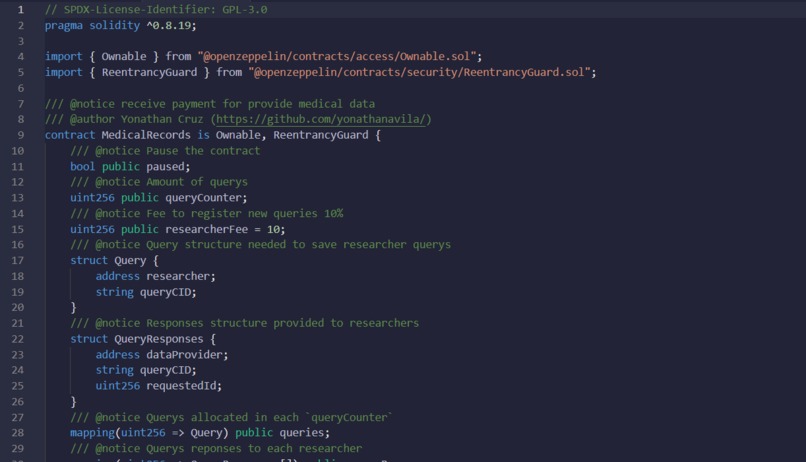Click line number 1 in the gutter
This screenshot has height=462, width=806.
[21, 9]
